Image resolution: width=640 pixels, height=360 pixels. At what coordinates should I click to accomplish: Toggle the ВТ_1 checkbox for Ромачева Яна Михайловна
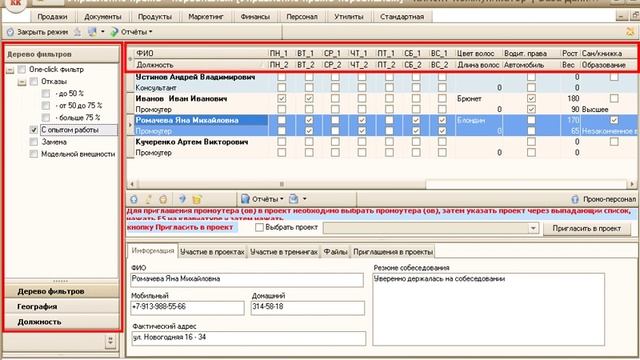pyautogui.click(x=309, y=120)
